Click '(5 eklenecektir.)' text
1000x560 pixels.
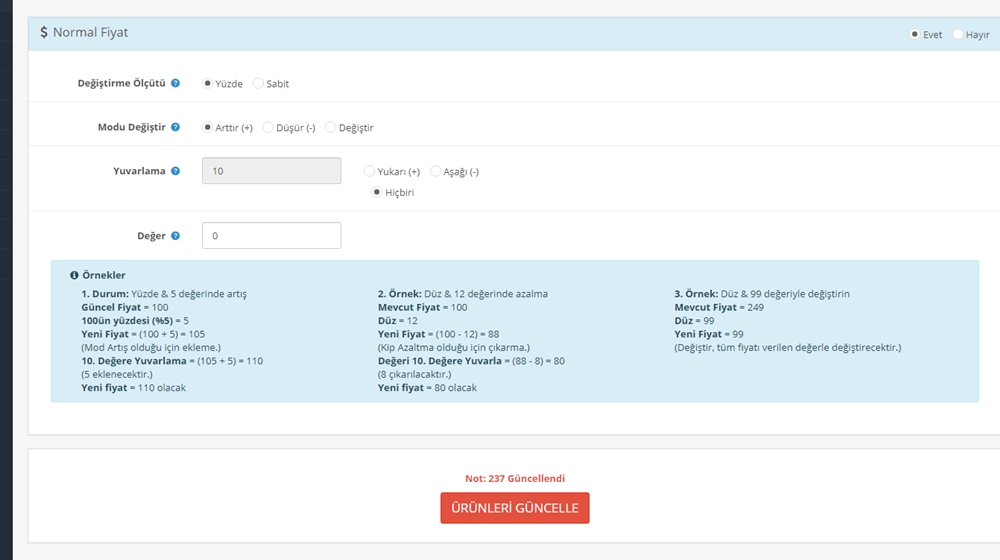pos(117,374)
